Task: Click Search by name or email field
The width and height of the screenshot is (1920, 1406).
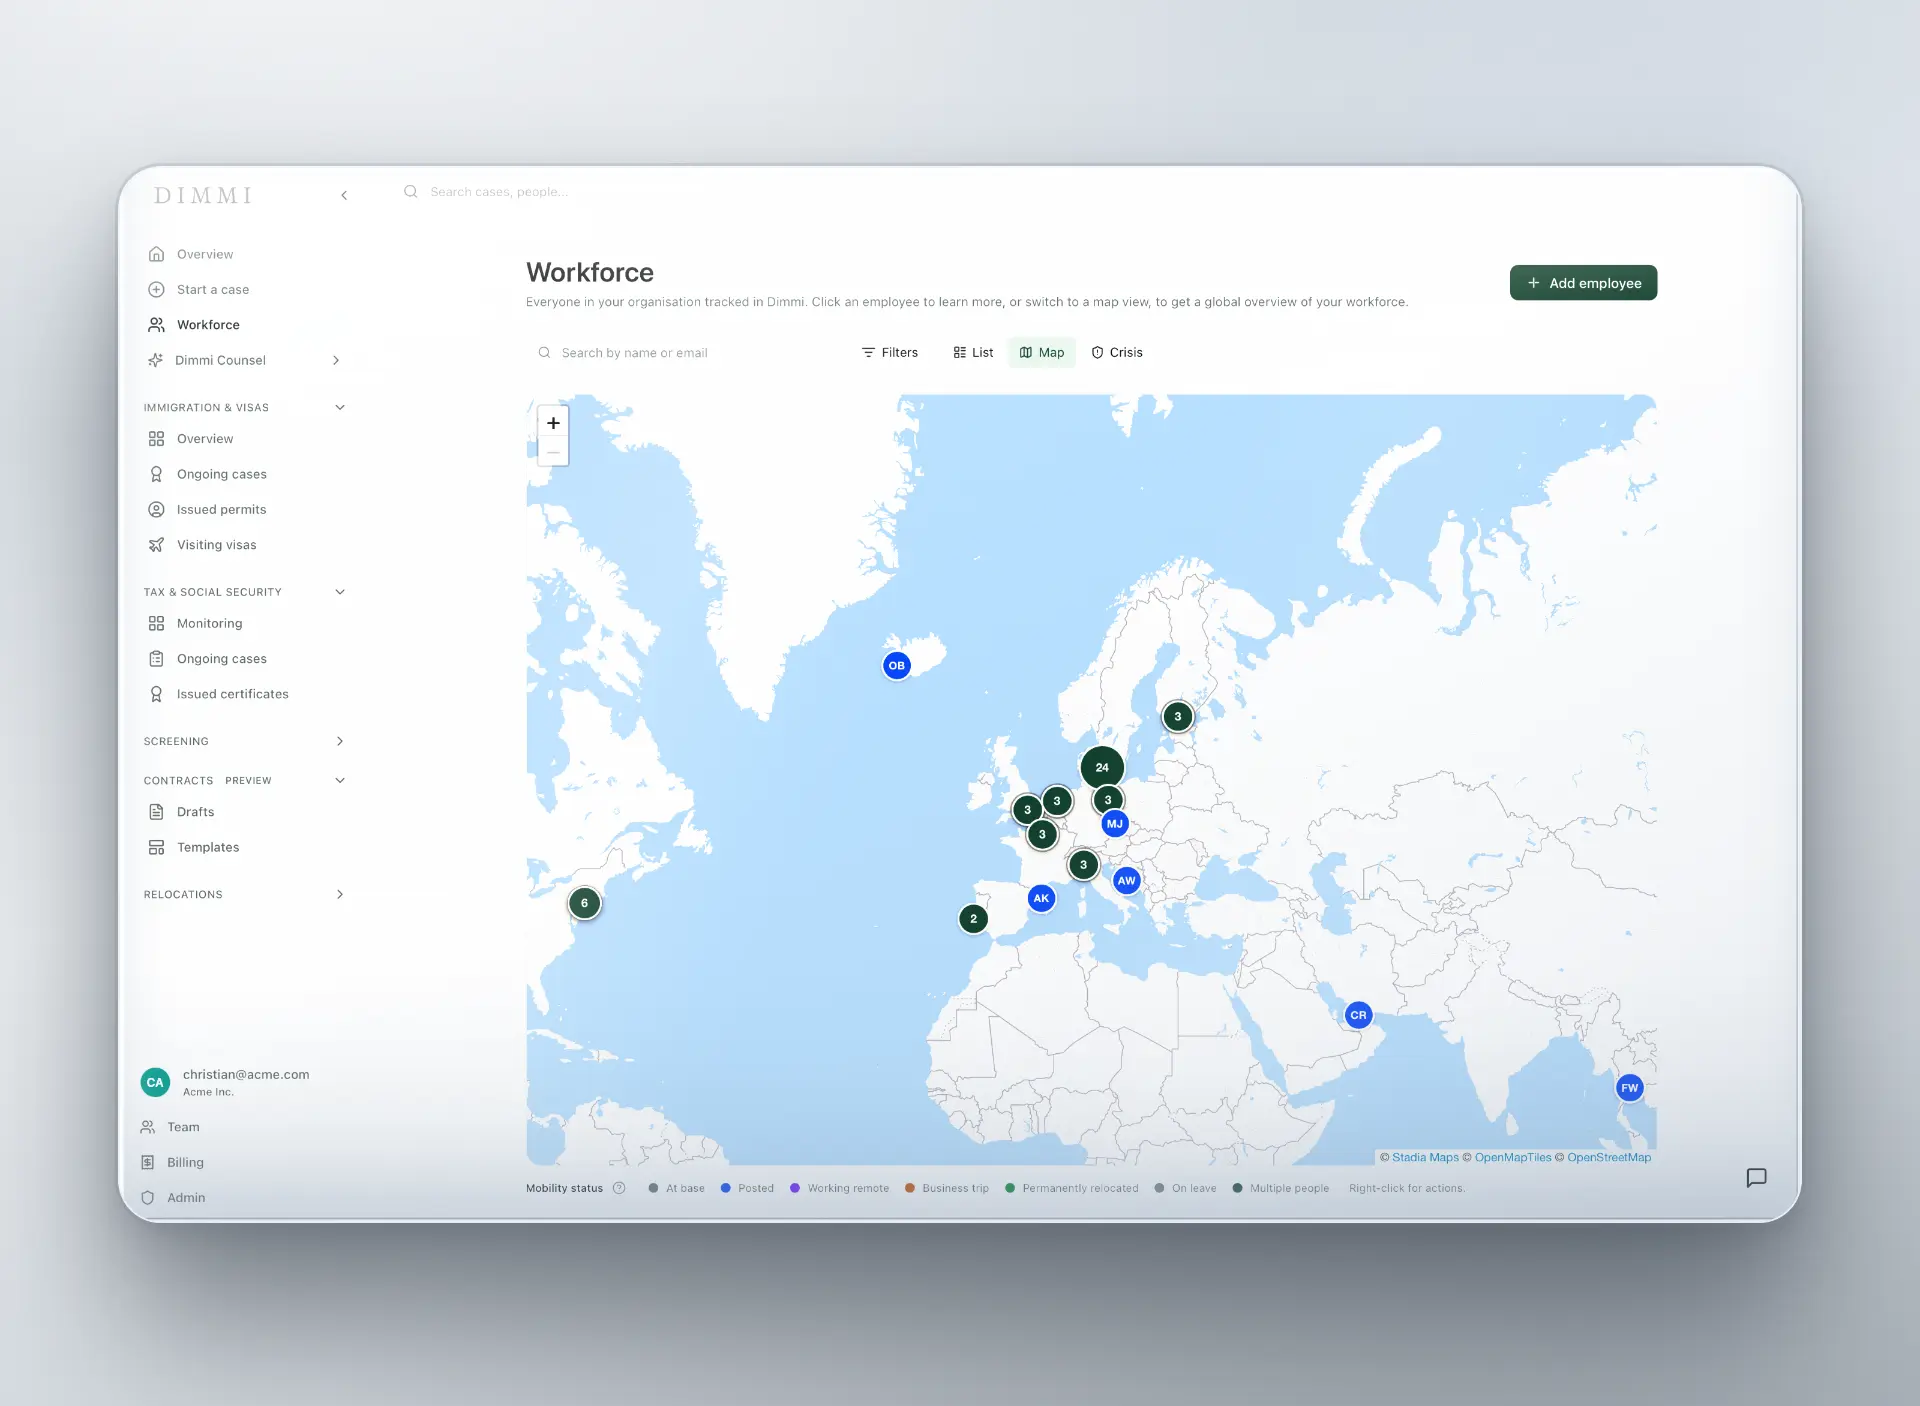Action: (x=685, y=352)
